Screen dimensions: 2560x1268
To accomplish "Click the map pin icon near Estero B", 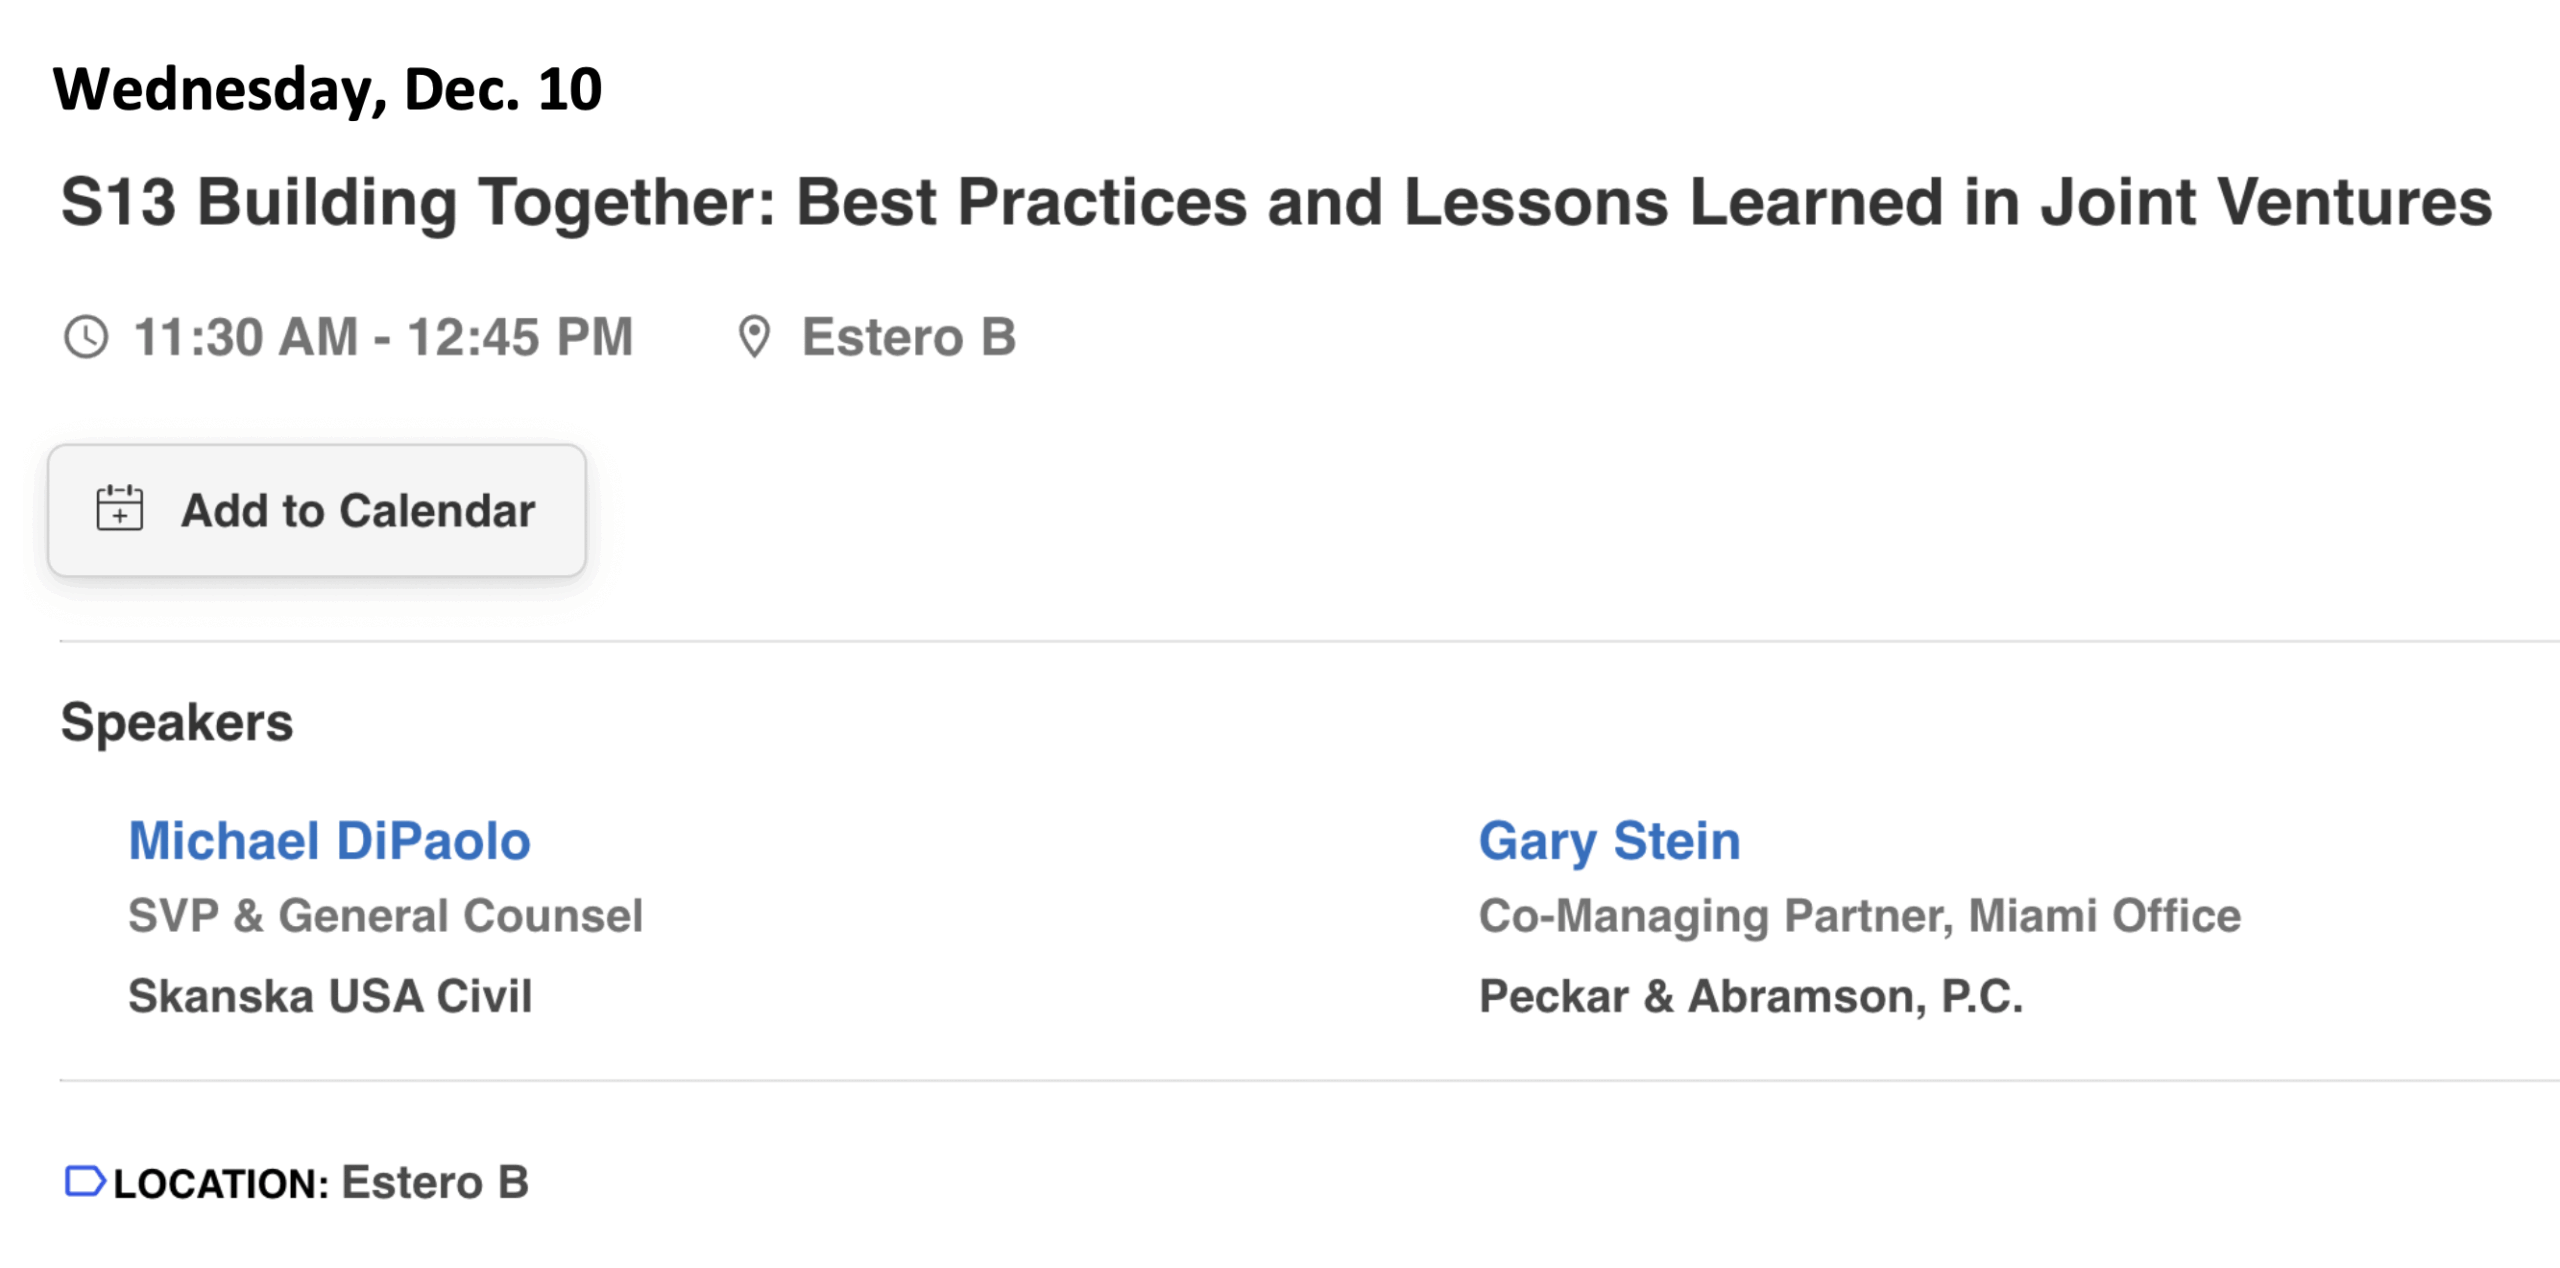I will click(x=754, y=337).
